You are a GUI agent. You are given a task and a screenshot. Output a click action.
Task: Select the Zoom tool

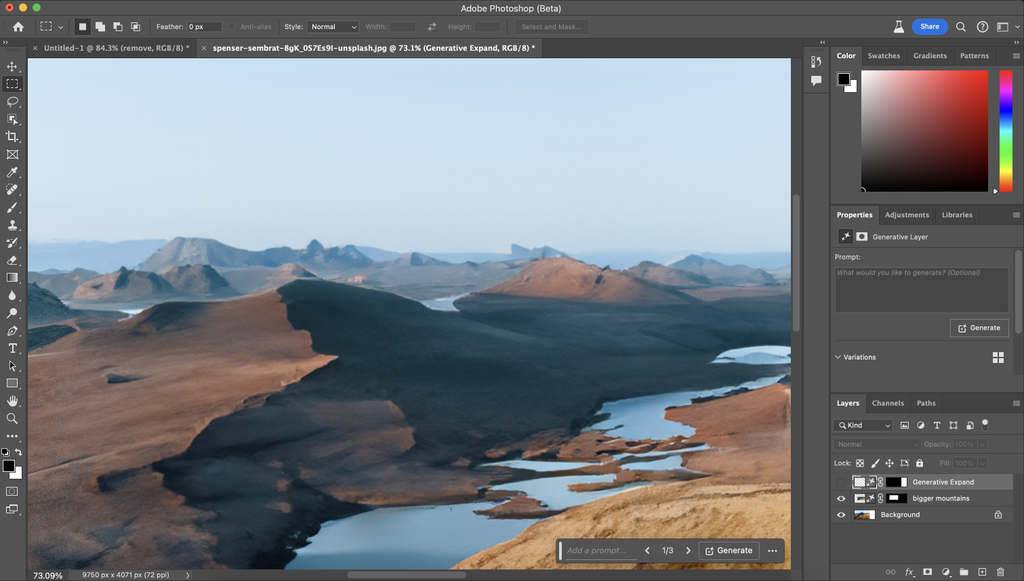(13, 419)
